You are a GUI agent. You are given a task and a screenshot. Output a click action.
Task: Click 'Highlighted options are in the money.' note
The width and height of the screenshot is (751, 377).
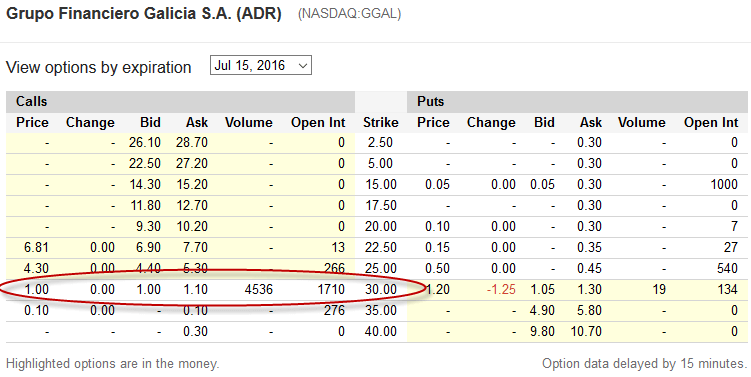113,364
